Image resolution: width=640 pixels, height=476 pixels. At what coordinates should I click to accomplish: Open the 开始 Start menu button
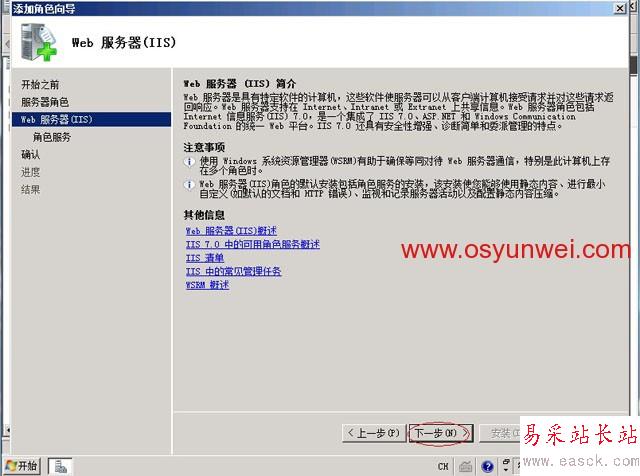[22, 466]
